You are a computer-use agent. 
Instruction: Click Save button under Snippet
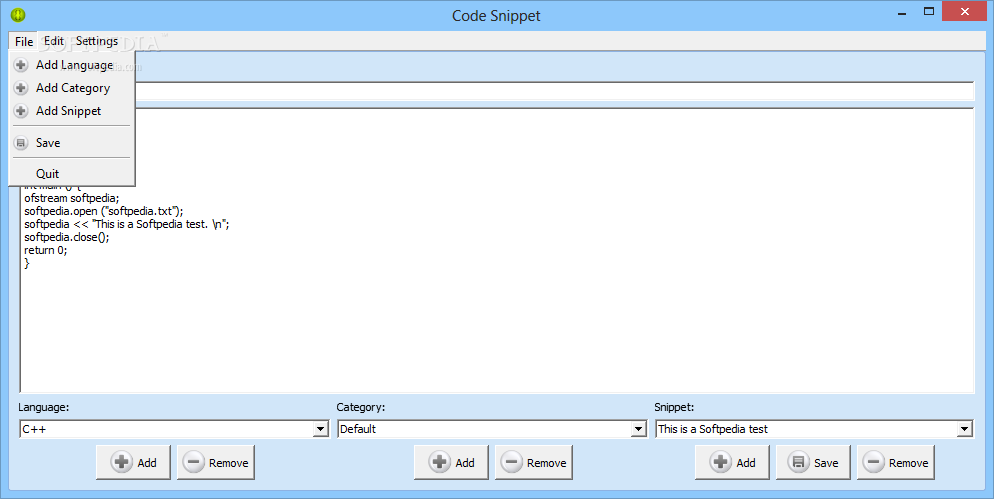pyautogui.click(x=813, y=462)
